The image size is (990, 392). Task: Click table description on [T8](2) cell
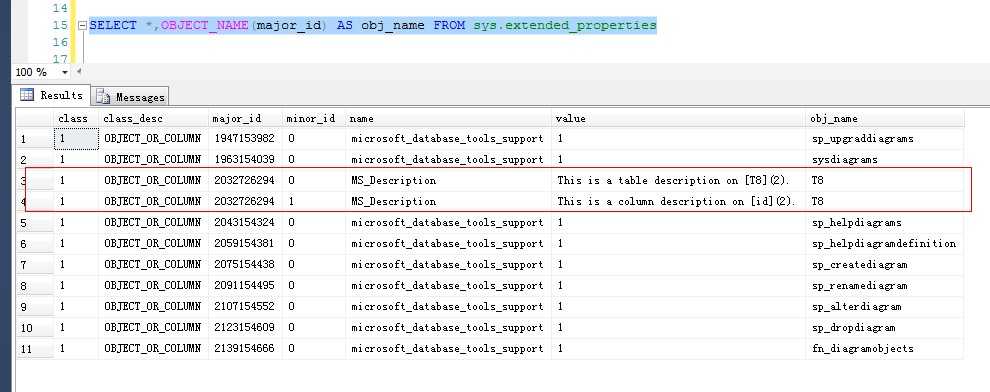(679, 181)
